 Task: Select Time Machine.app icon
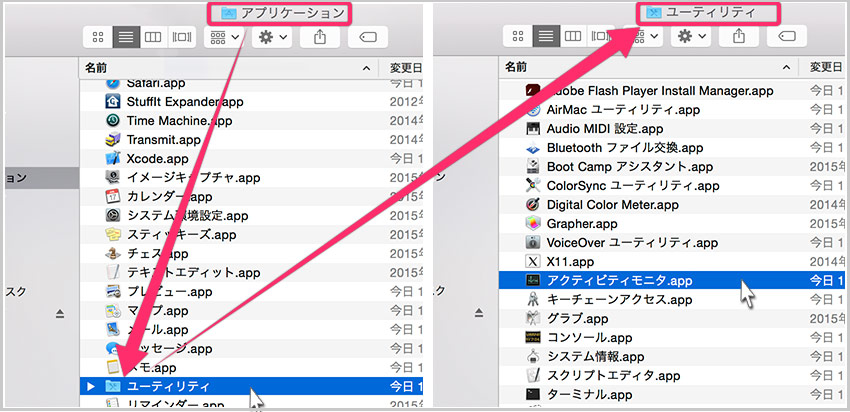(x=112, y=120)
